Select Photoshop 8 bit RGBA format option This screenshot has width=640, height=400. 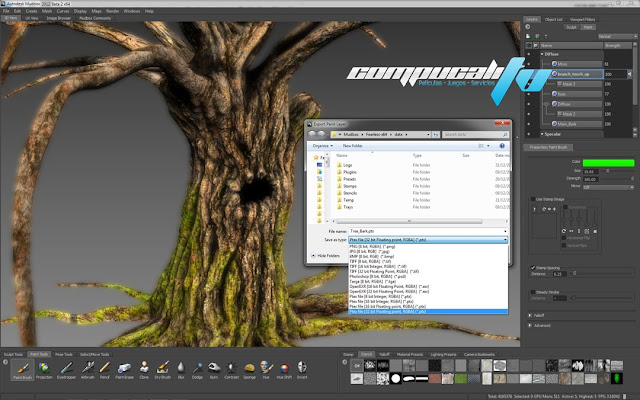point(428,277)
